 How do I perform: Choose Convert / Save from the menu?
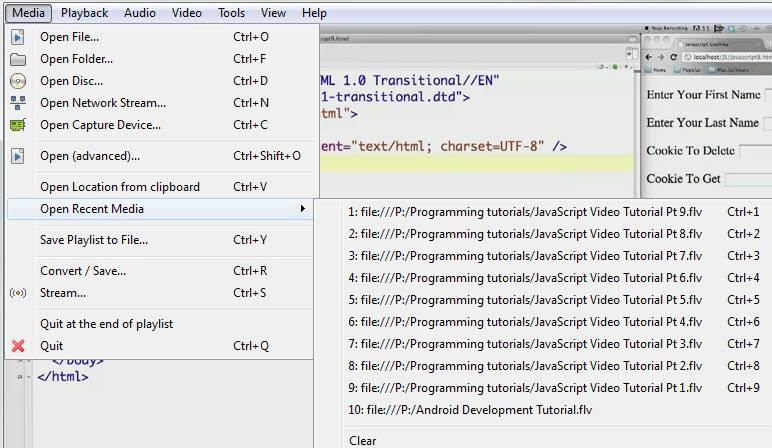click(83, 271)
